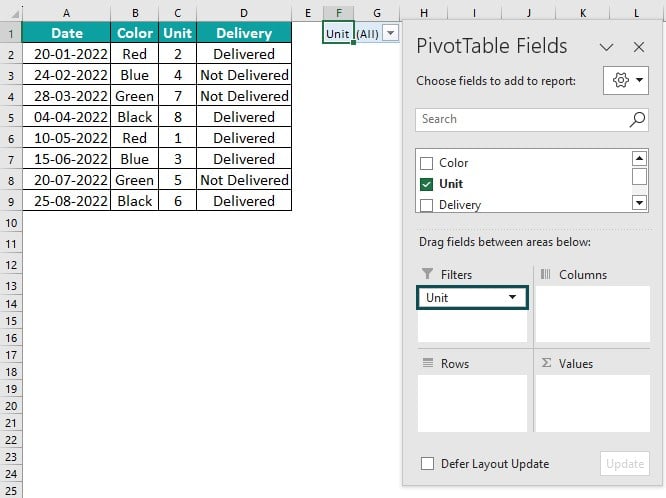Click the Rows area icon
666x498 pixels.
(x=428, y=362)
